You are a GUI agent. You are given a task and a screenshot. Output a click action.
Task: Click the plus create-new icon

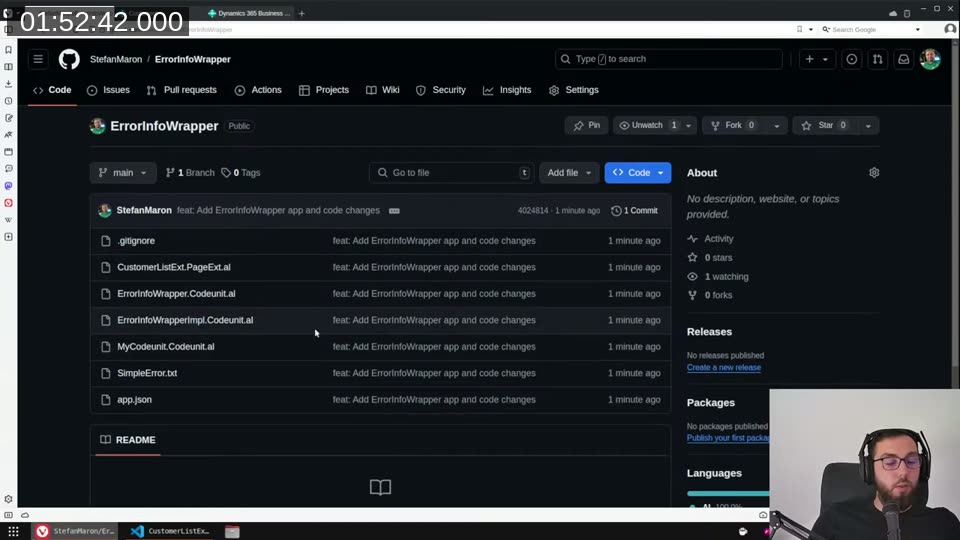(x=809, y=59)
